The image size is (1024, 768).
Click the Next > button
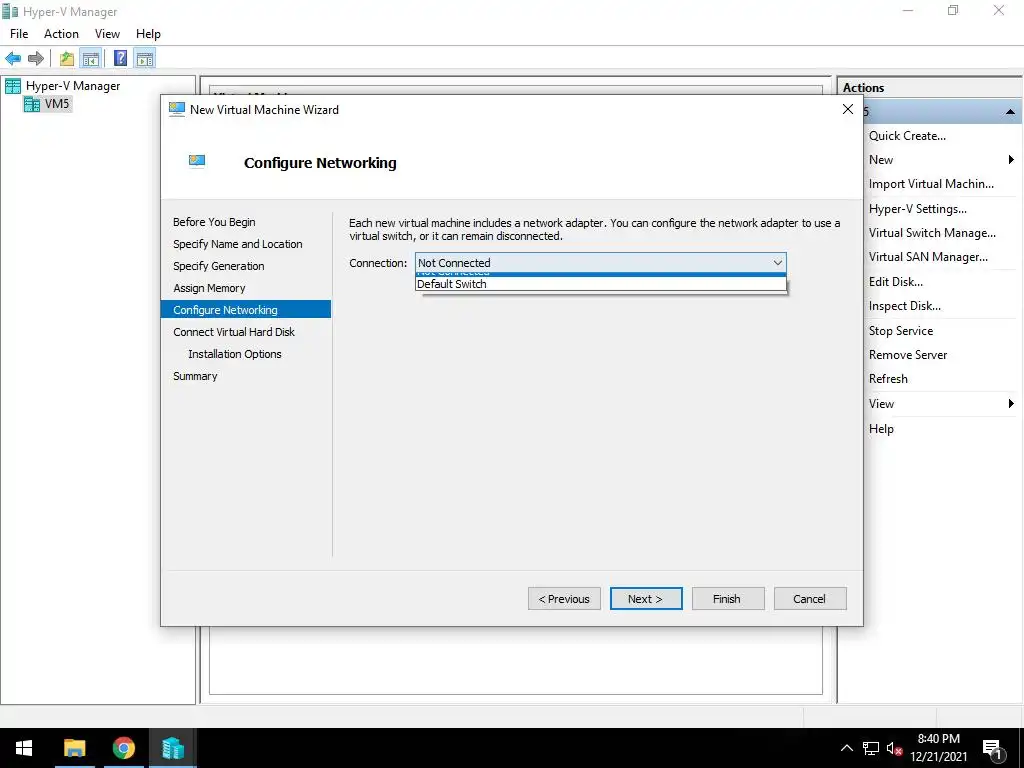coord(646,599)
